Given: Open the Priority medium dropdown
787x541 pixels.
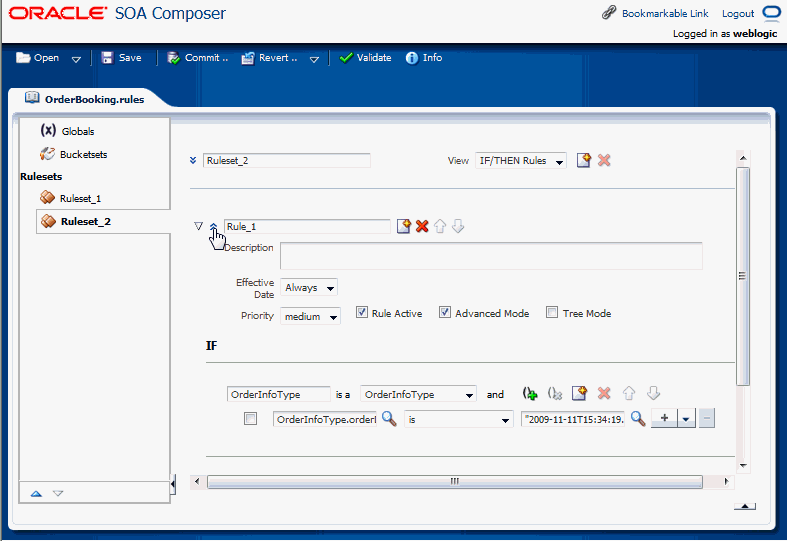Looking at the screenshot, I should [310, 316].
